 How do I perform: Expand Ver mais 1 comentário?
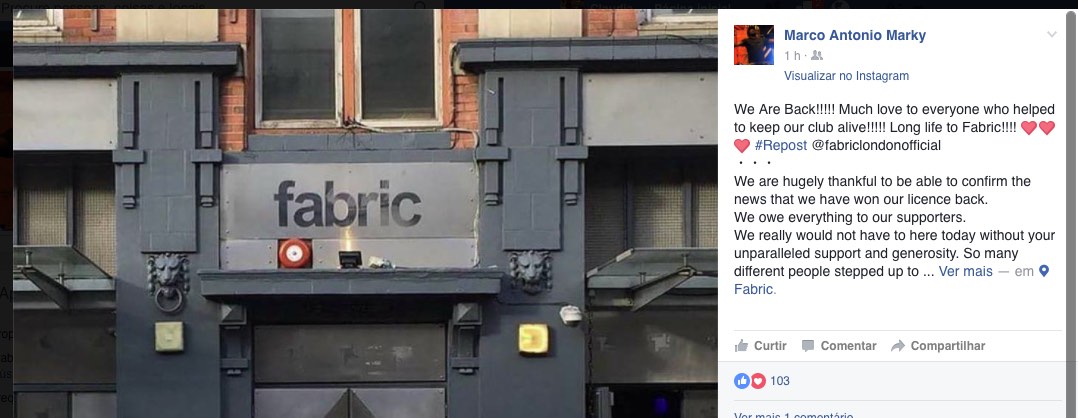793,415
